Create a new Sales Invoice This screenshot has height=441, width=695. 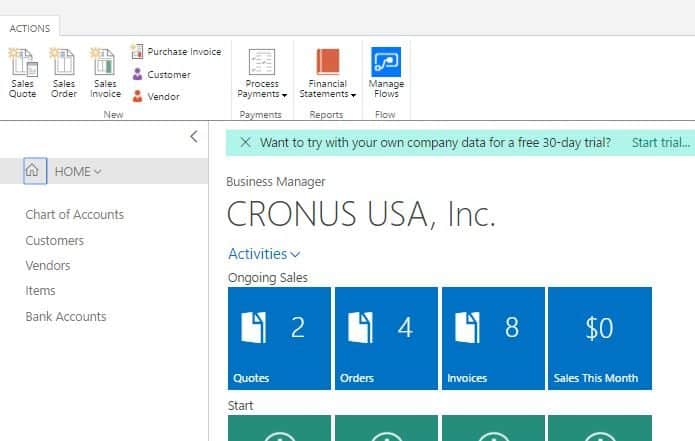tap(105, 73)
